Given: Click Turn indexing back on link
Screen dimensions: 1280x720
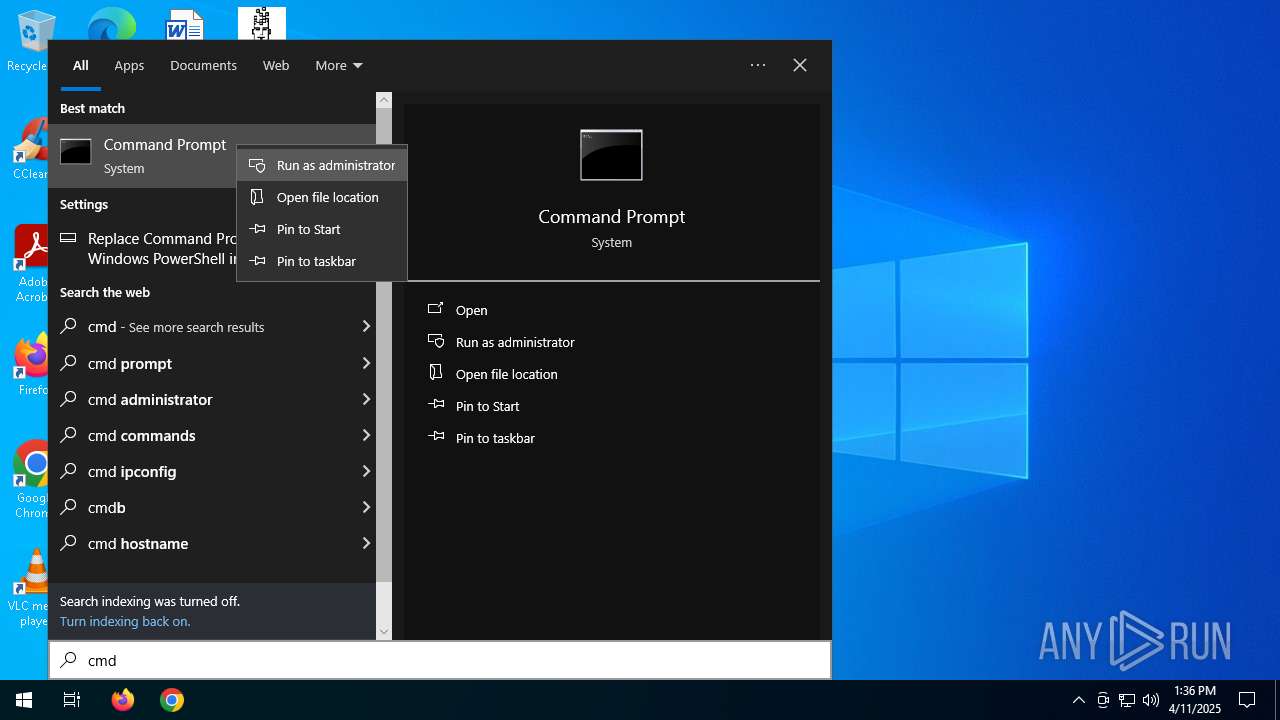Looking at the screenshot, I should (x=125, y=621).
